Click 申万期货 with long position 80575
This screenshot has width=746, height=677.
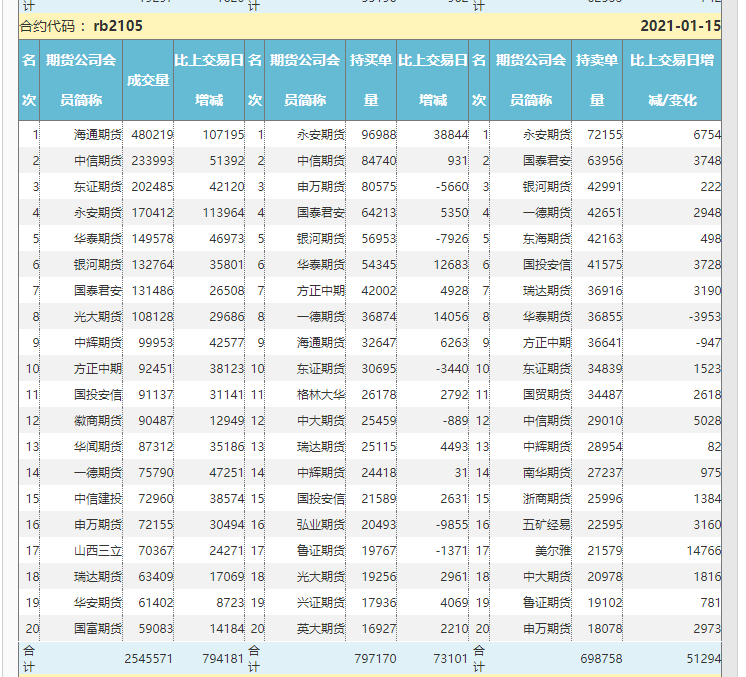(x=321, y=186)
